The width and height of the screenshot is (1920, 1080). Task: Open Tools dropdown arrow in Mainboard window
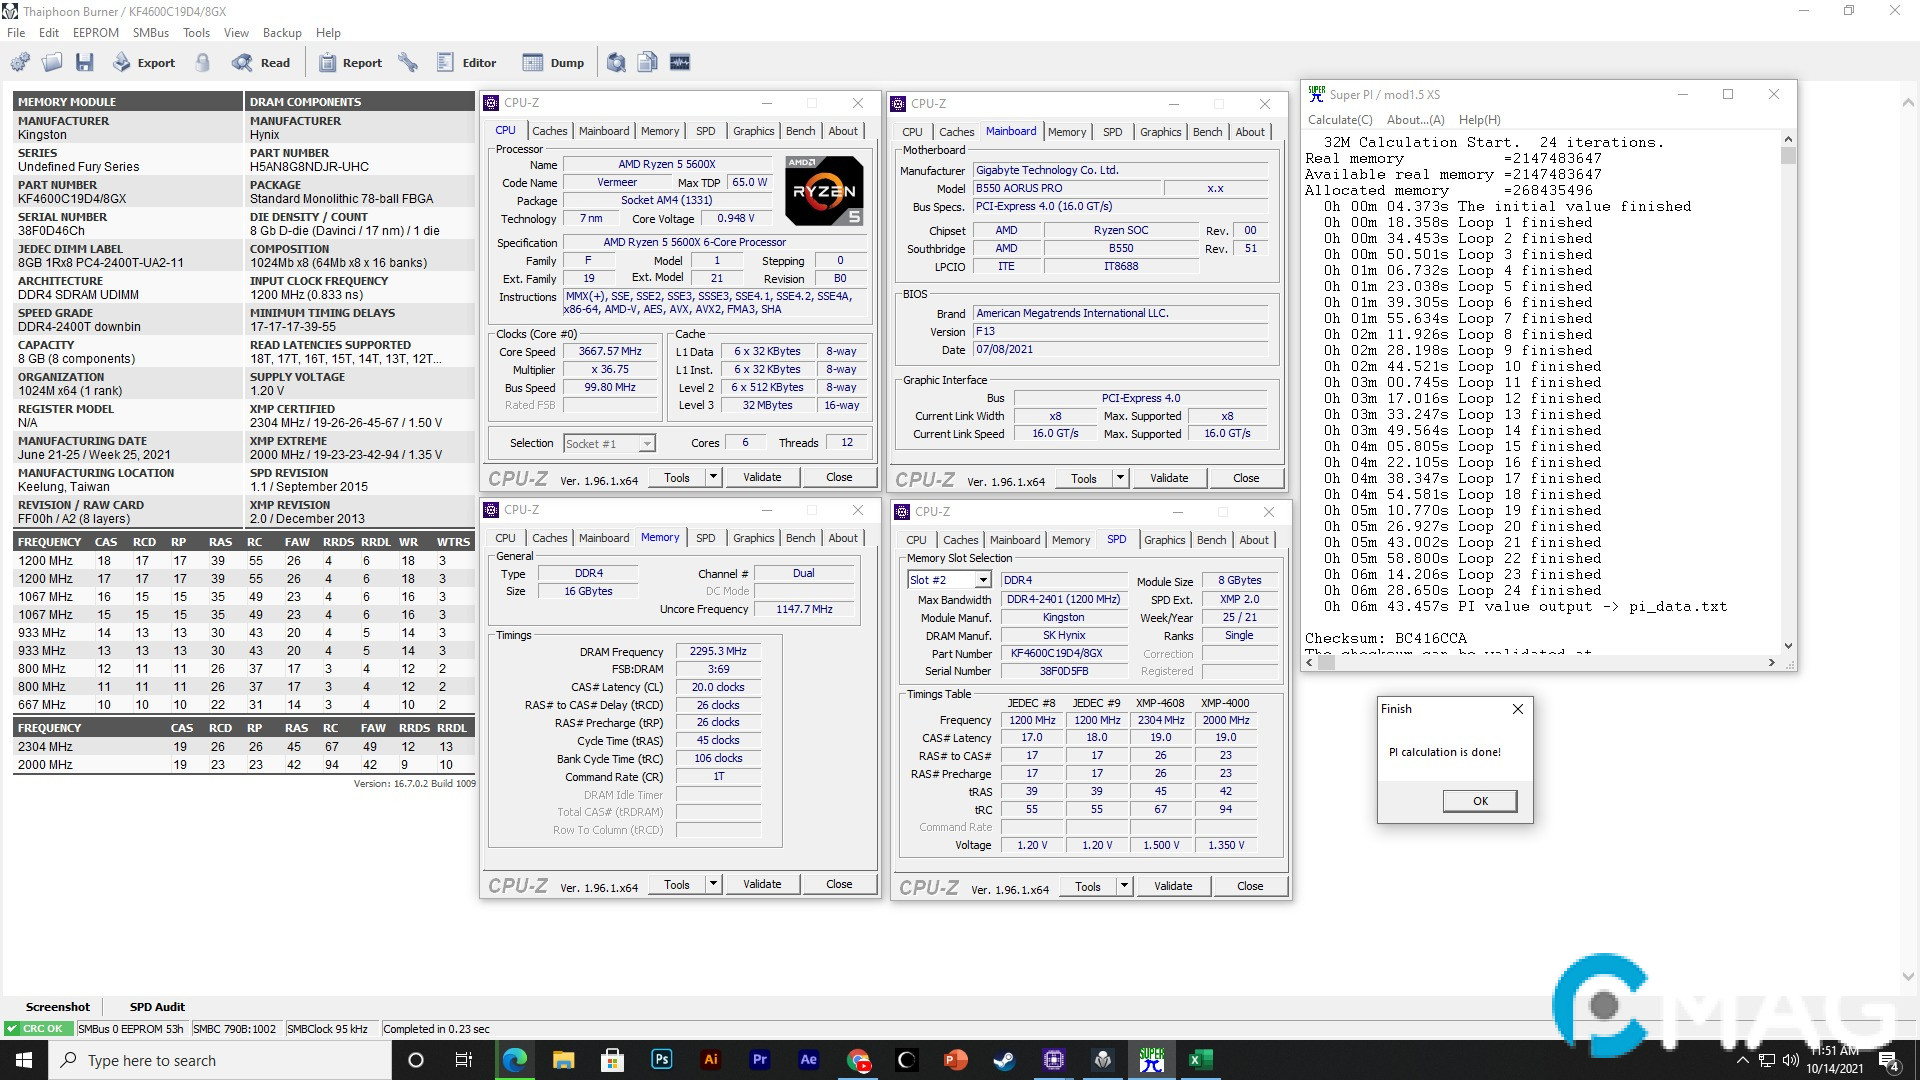(1120, 478)
